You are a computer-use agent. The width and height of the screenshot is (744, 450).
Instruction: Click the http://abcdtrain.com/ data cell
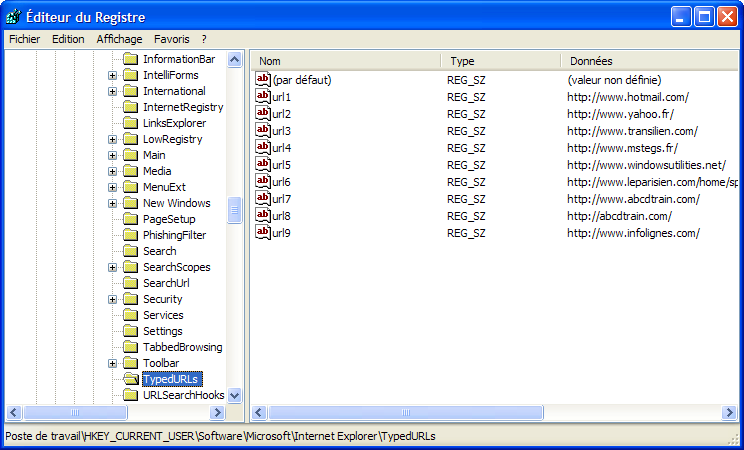click(619, 216)
